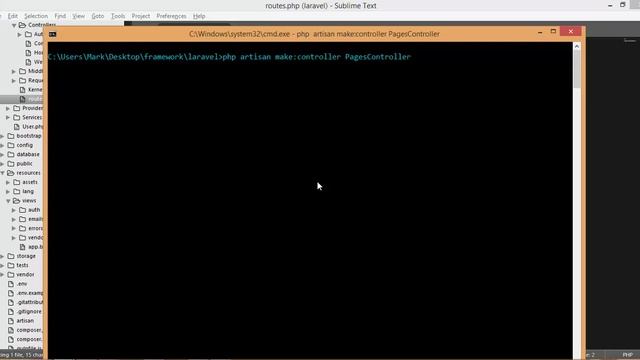
Task: Collapse the views folder arrow
Action: click(8, 200)
